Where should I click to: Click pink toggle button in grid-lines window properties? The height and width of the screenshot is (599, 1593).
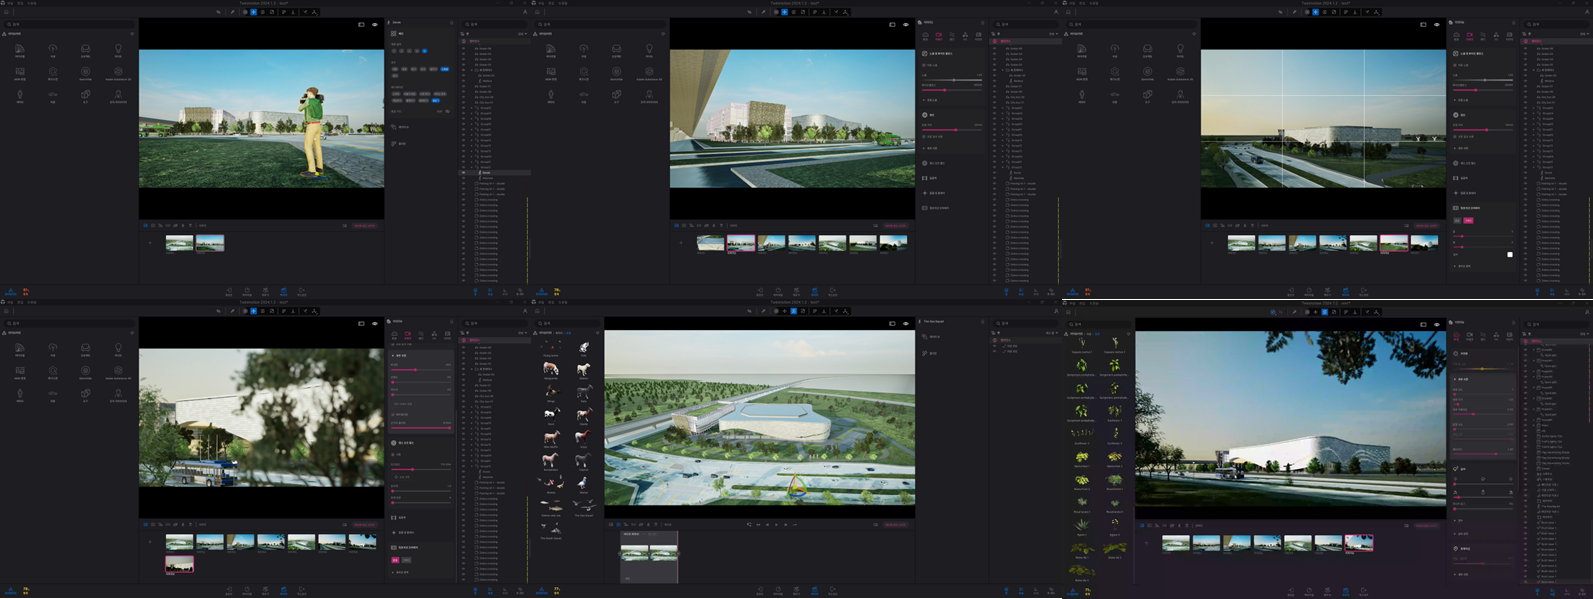pos(1468,221)
